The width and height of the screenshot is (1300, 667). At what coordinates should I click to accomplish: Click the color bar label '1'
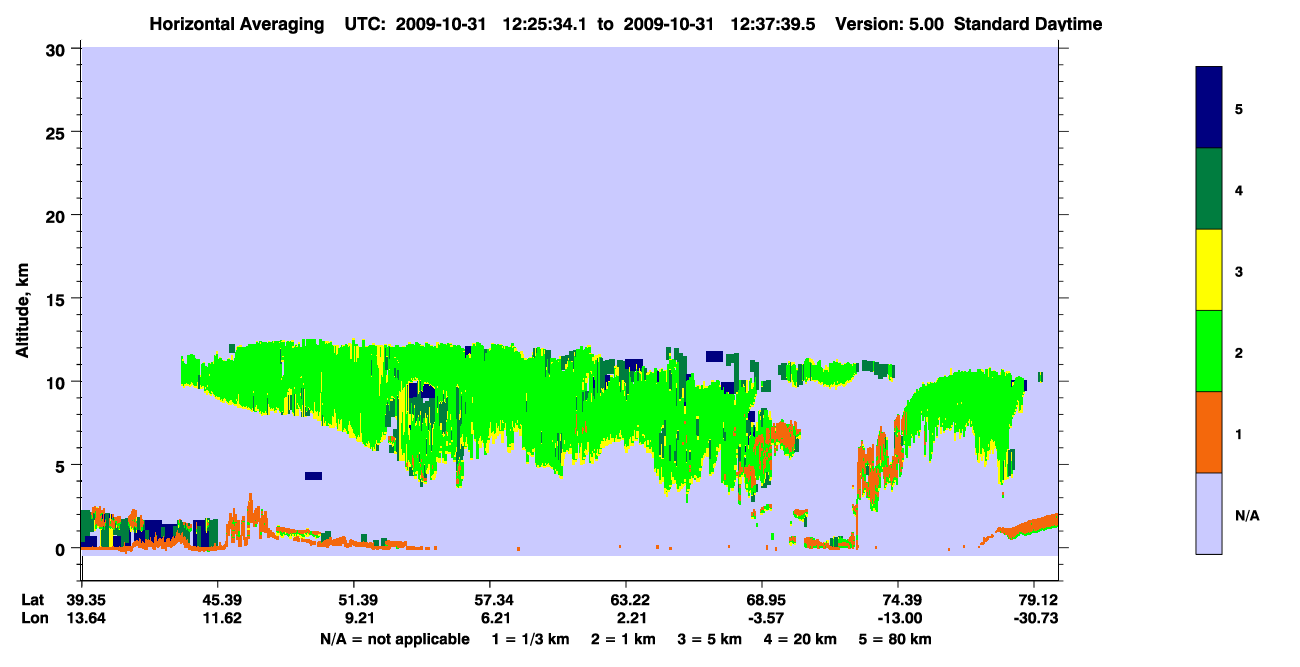1239,433
